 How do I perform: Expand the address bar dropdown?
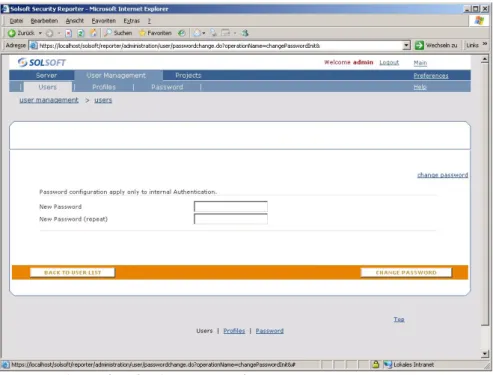pos(406,46)
